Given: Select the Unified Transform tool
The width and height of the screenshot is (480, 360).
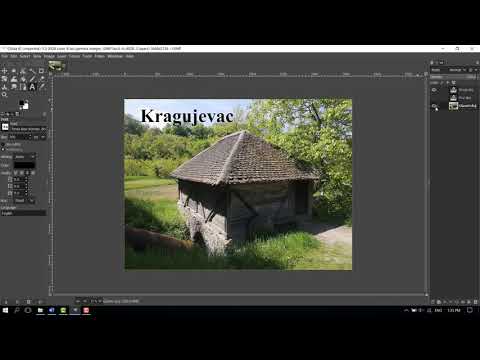Looking at the screenshot, I should (4, 79).
